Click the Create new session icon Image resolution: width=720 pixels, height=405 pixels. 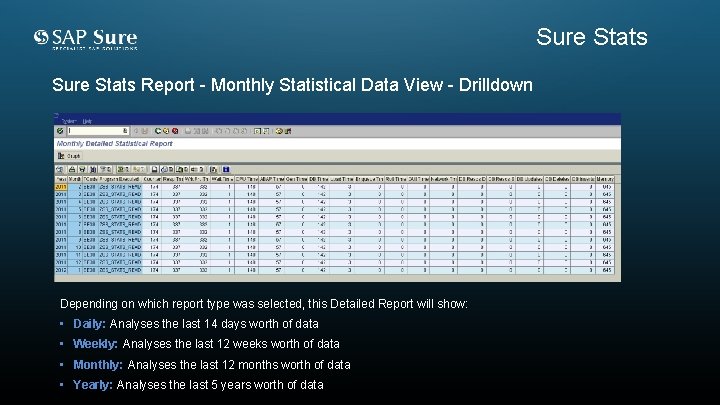(x=257, y=131)
